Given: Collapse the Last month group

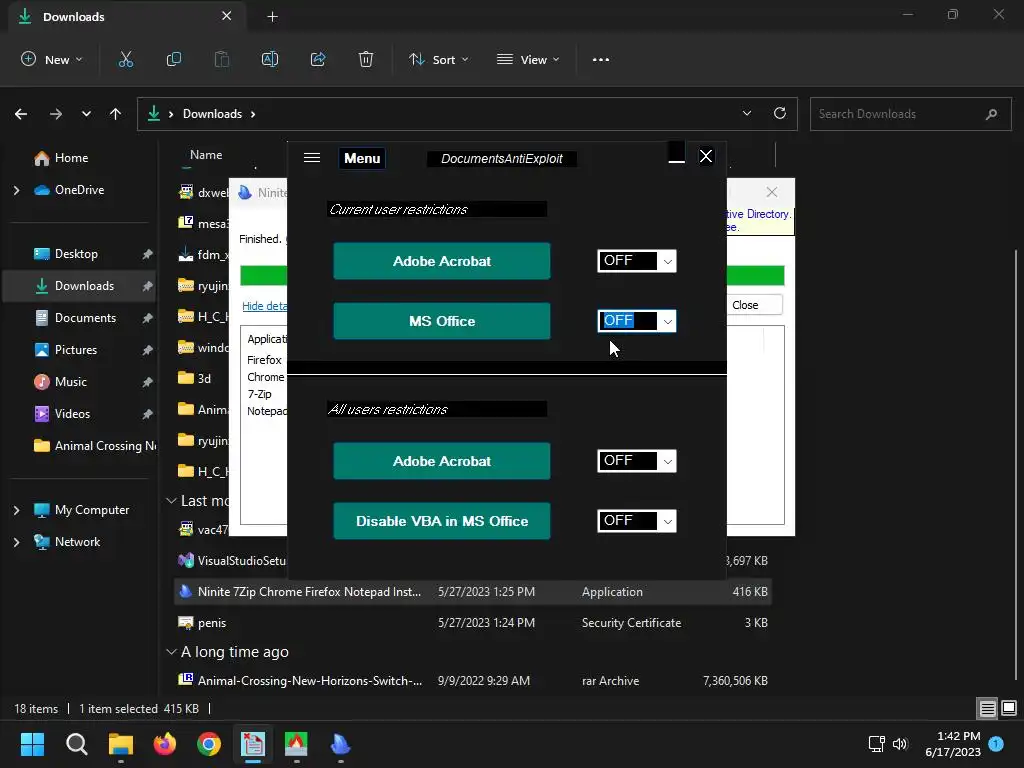Looking at the screenshot, I should [x=171, y=501].
